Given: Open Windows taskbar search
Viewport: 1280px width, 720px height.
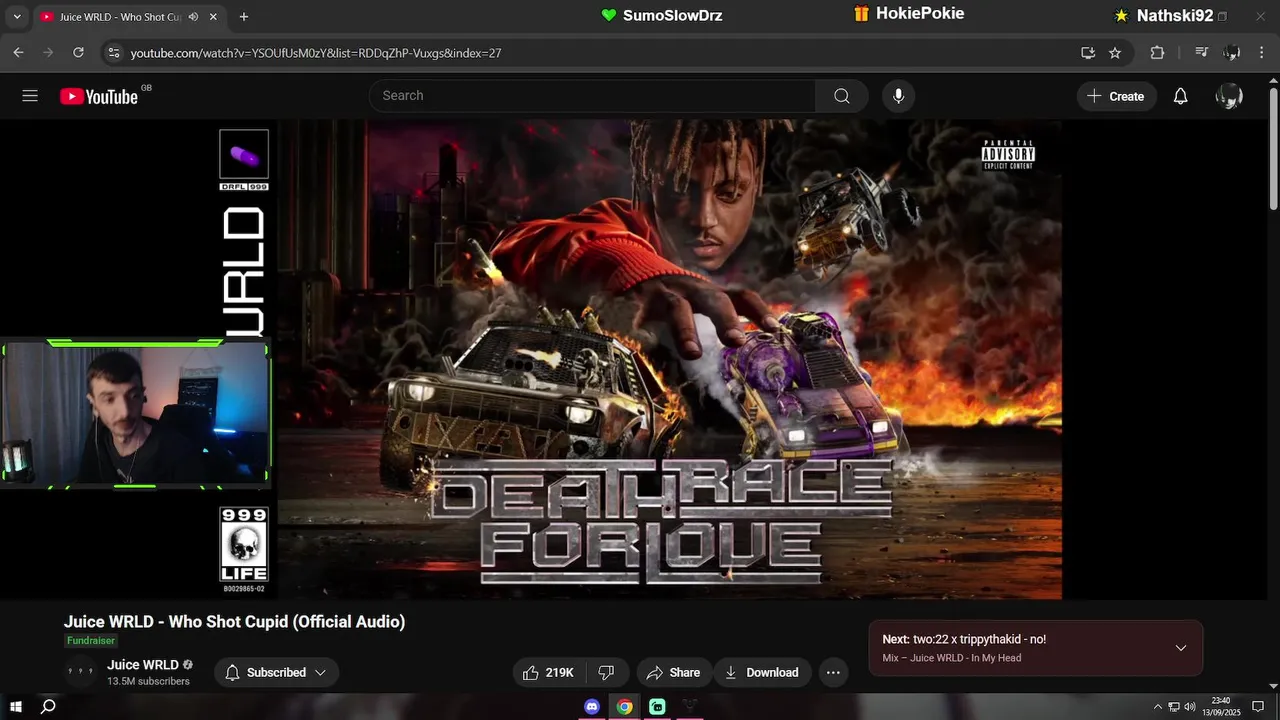Looking at the screenshot, I should pos(47,707).
